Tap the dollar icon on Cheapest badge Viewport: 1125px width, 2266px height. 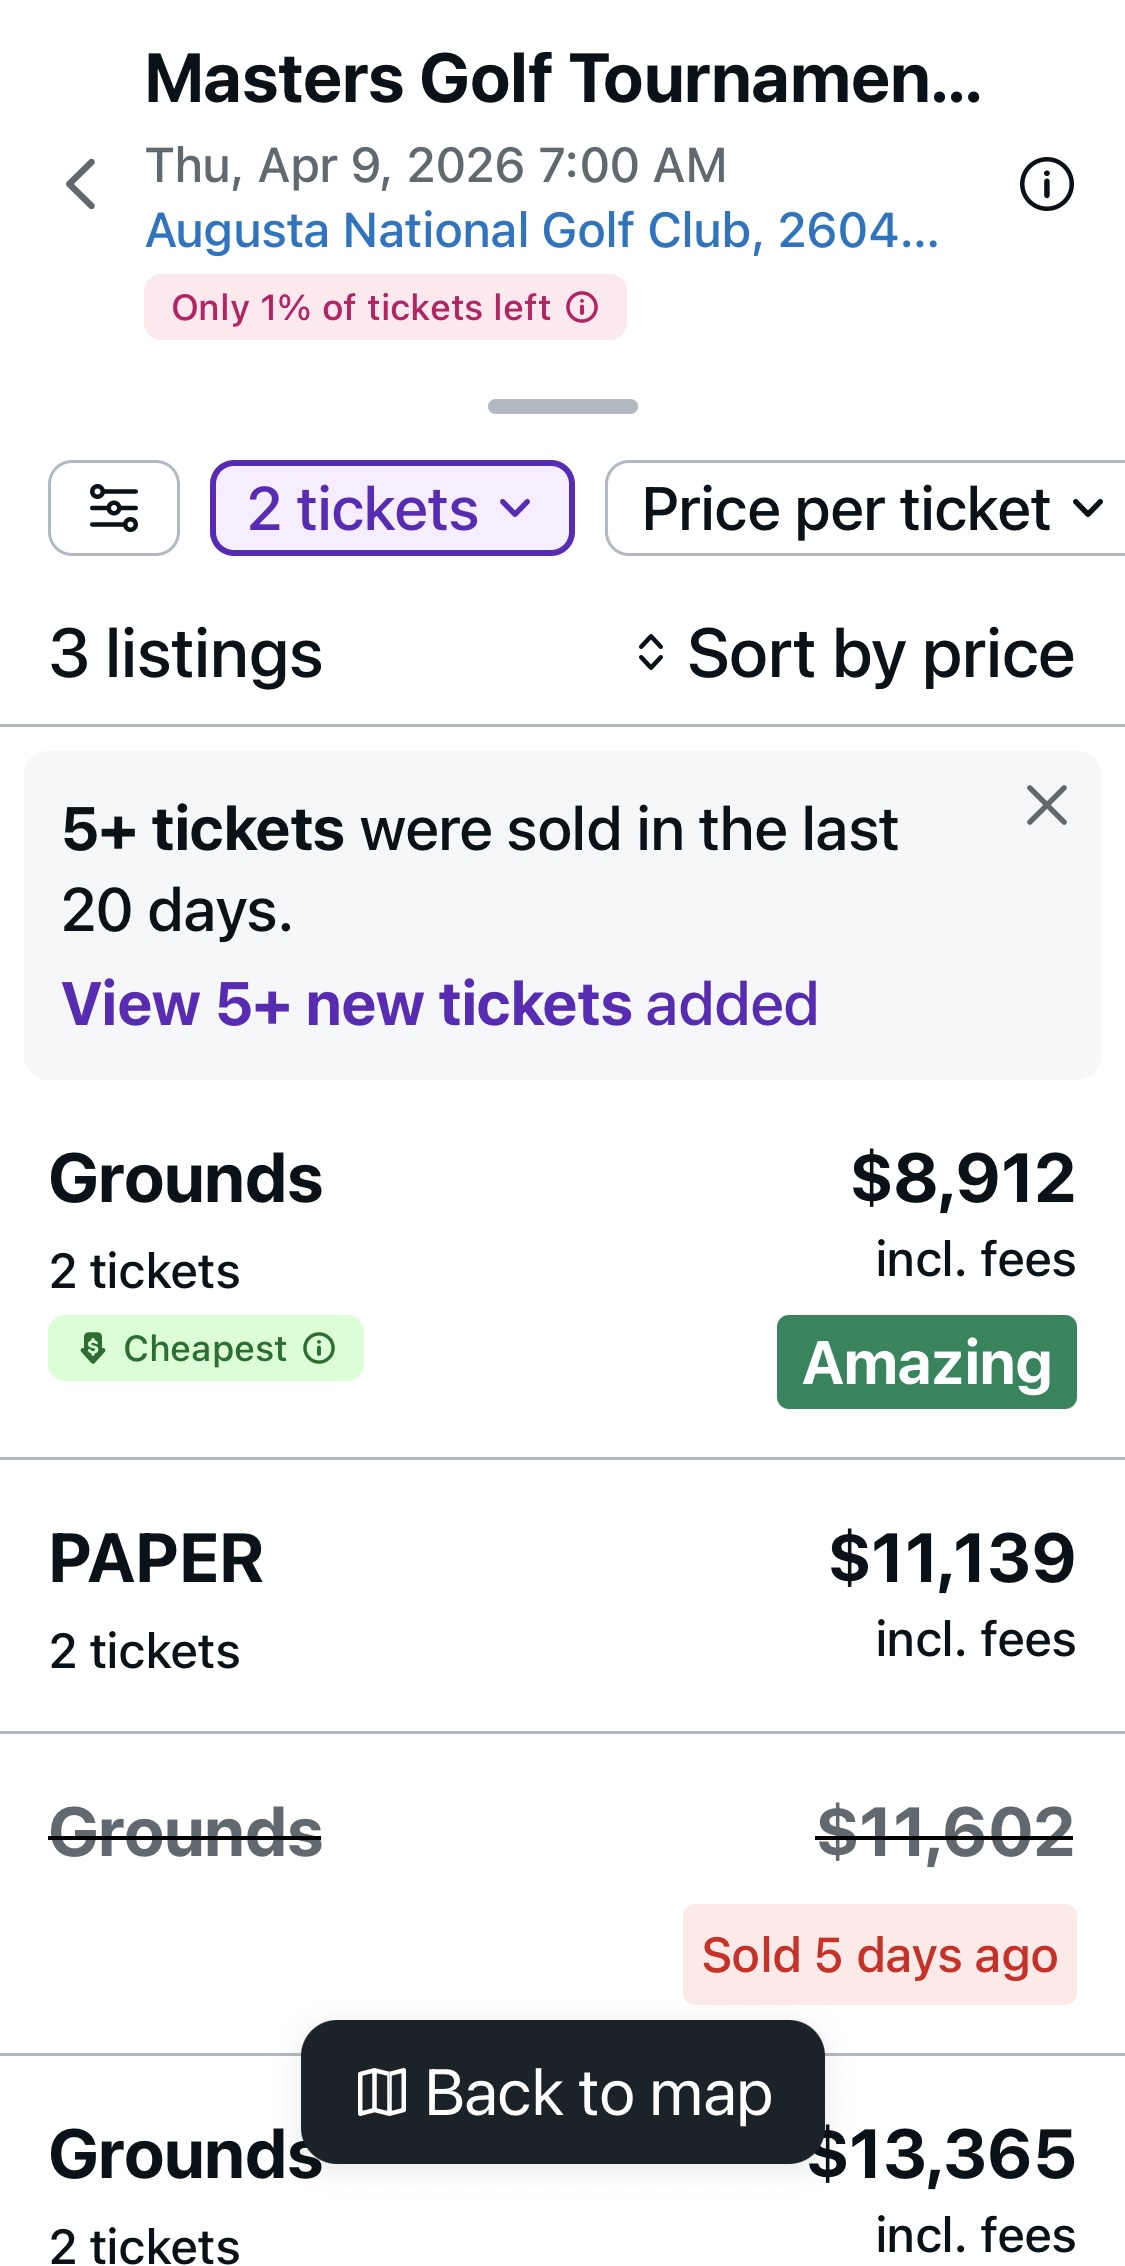pyautogui.click(x=93, y=1348)
